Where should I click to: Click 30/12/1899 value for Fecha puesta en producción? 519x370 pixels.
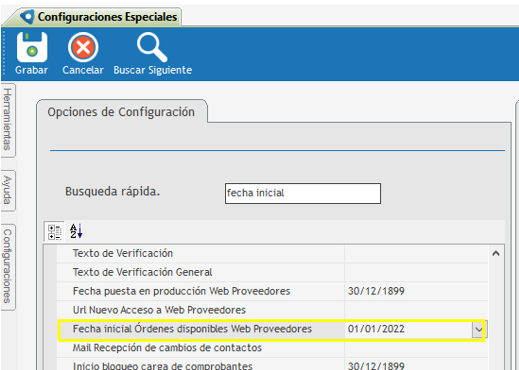376,291
